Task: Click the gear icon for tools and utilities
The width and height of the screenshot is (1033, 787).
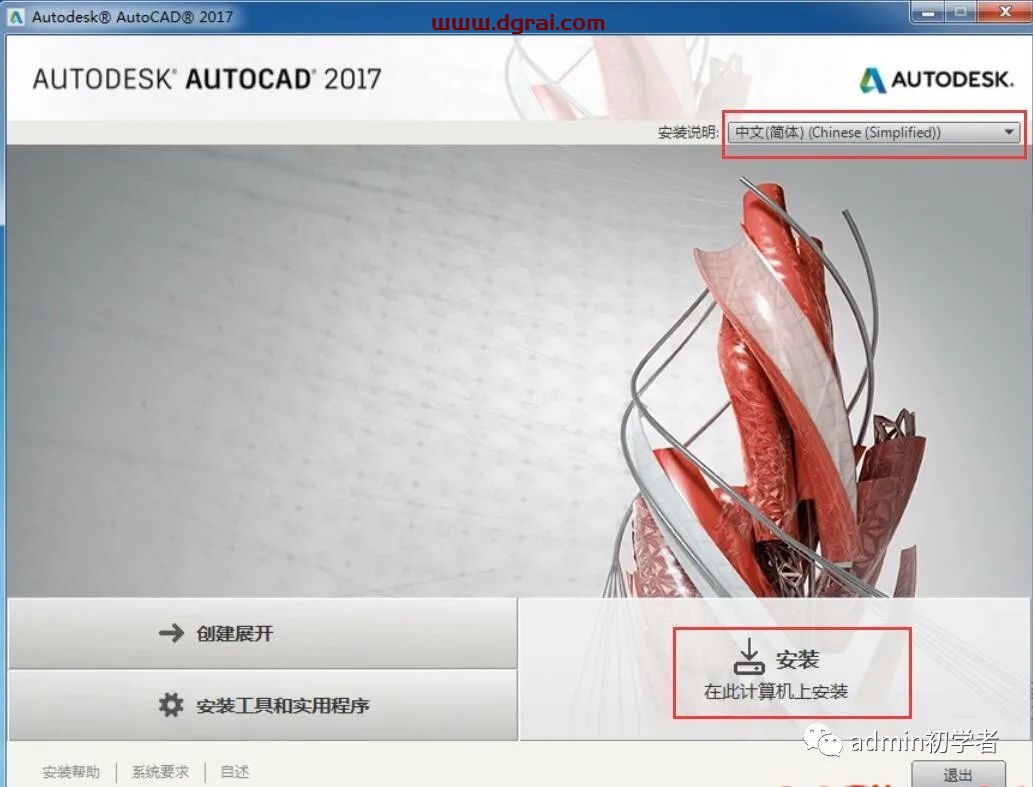Action: pyautogui.click(x=171, y=705)
